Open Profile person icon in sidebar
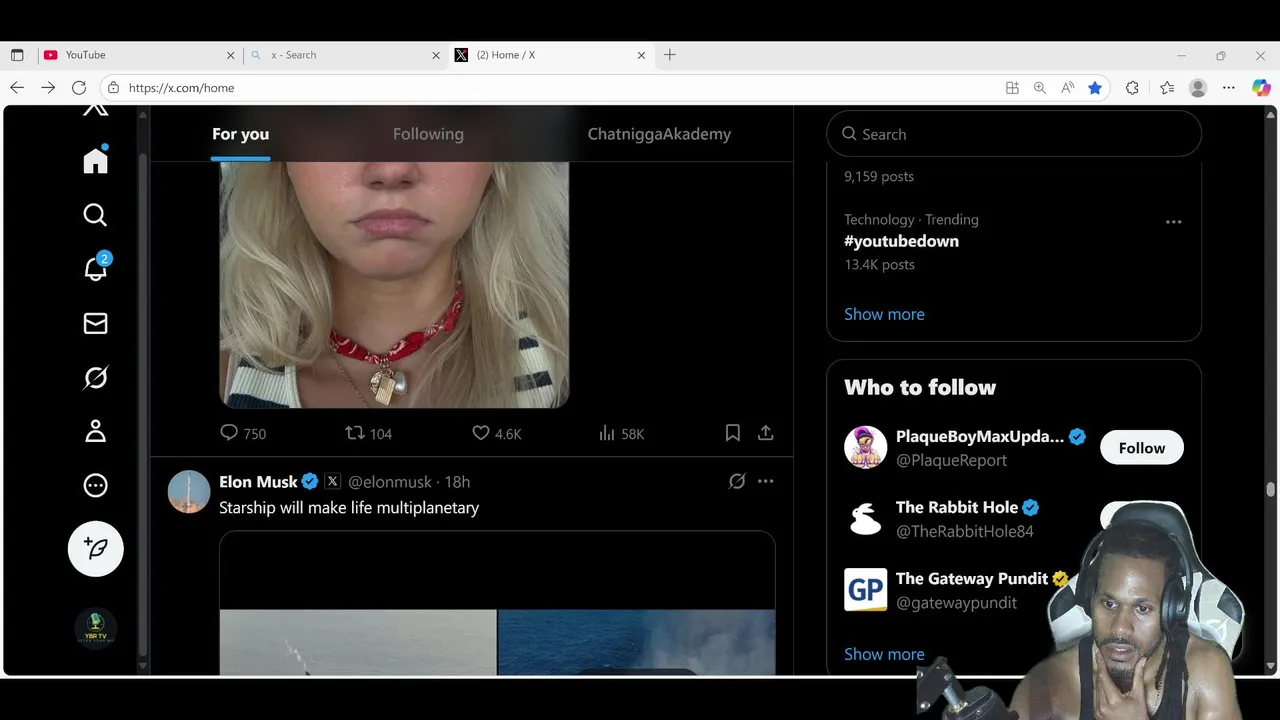Screen dimensions: 1280x720 pos(95,431)
